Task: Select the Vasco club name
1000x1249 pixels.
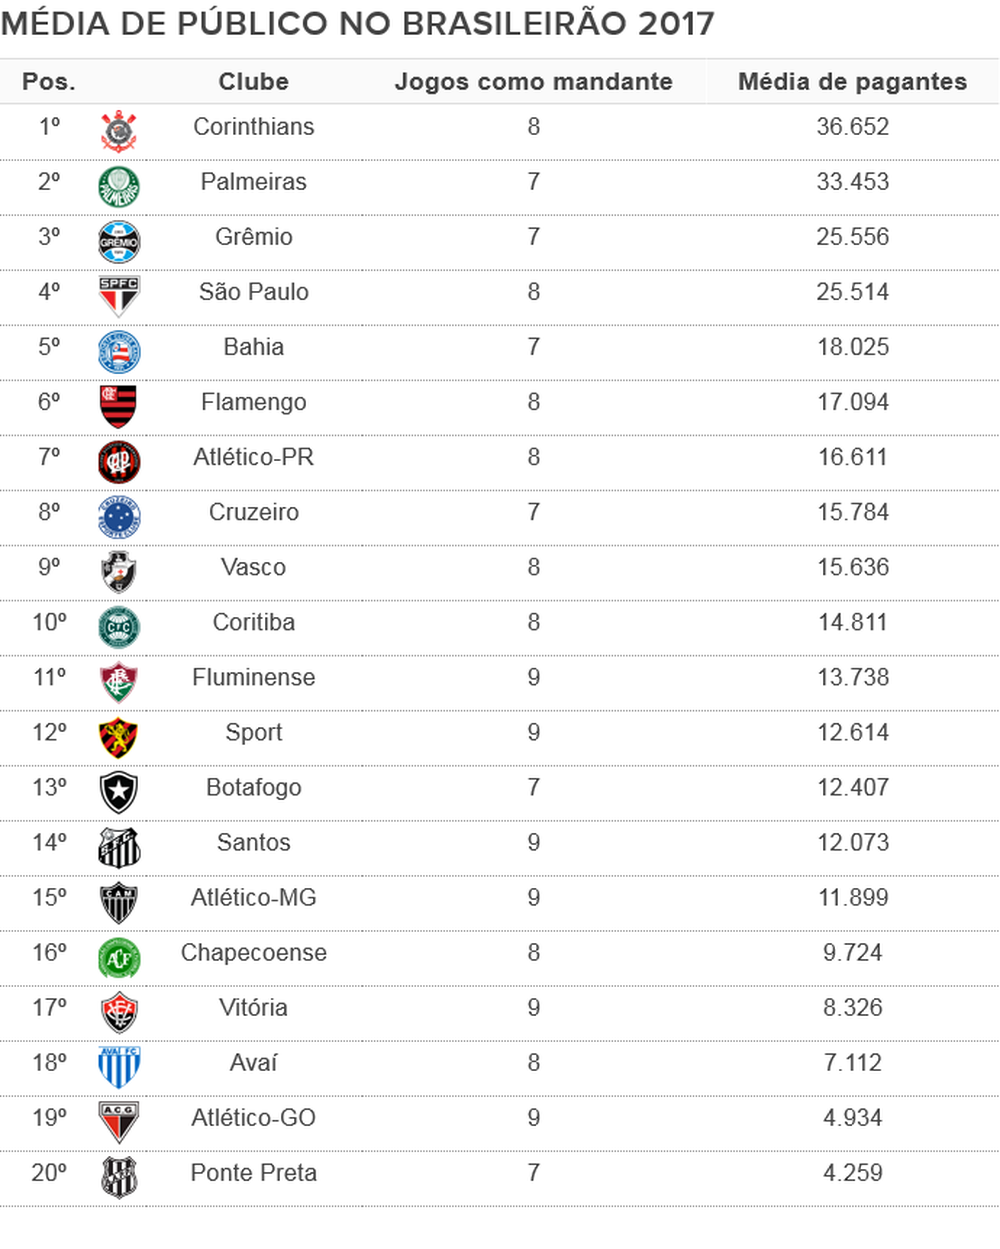Action: tap(254, 567)
